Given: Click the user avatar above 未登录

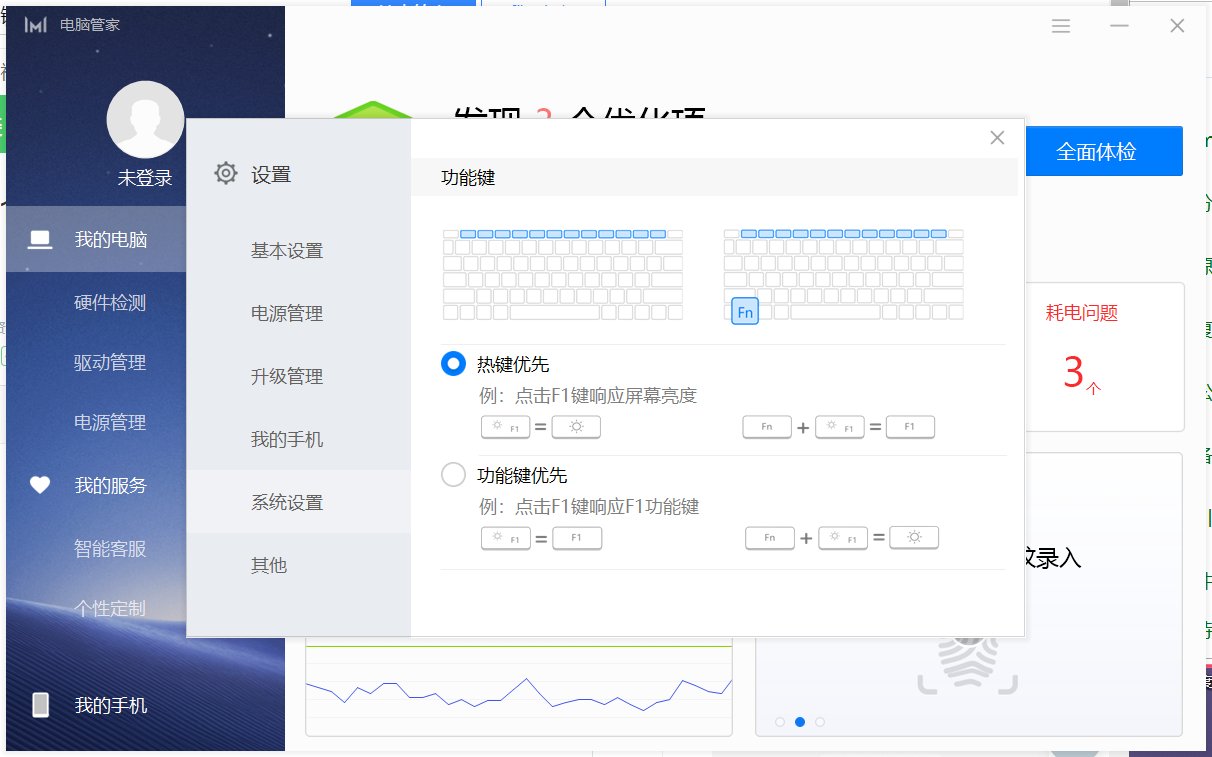Looking at the screenshot, I should [145, 118].
